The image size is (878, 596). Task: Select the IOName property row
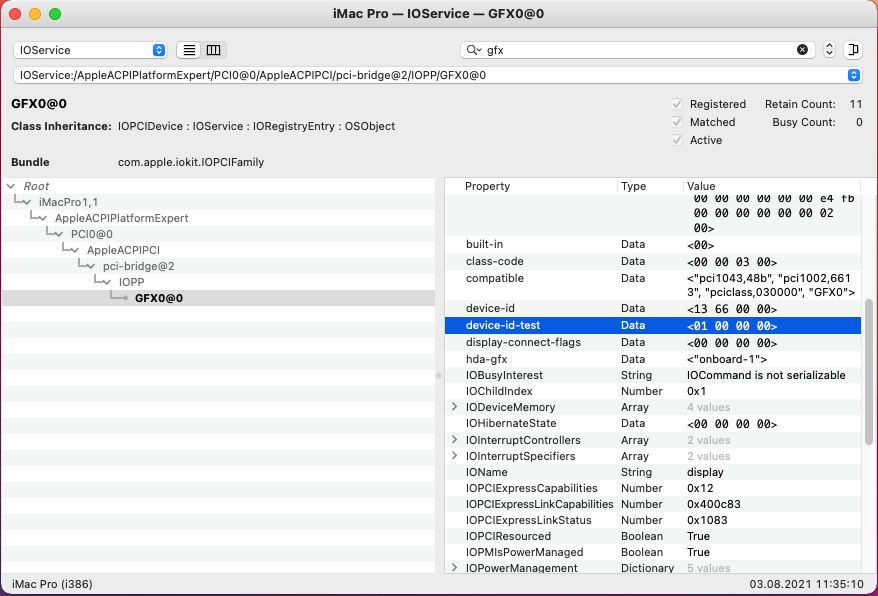click(x=653, y=472)
